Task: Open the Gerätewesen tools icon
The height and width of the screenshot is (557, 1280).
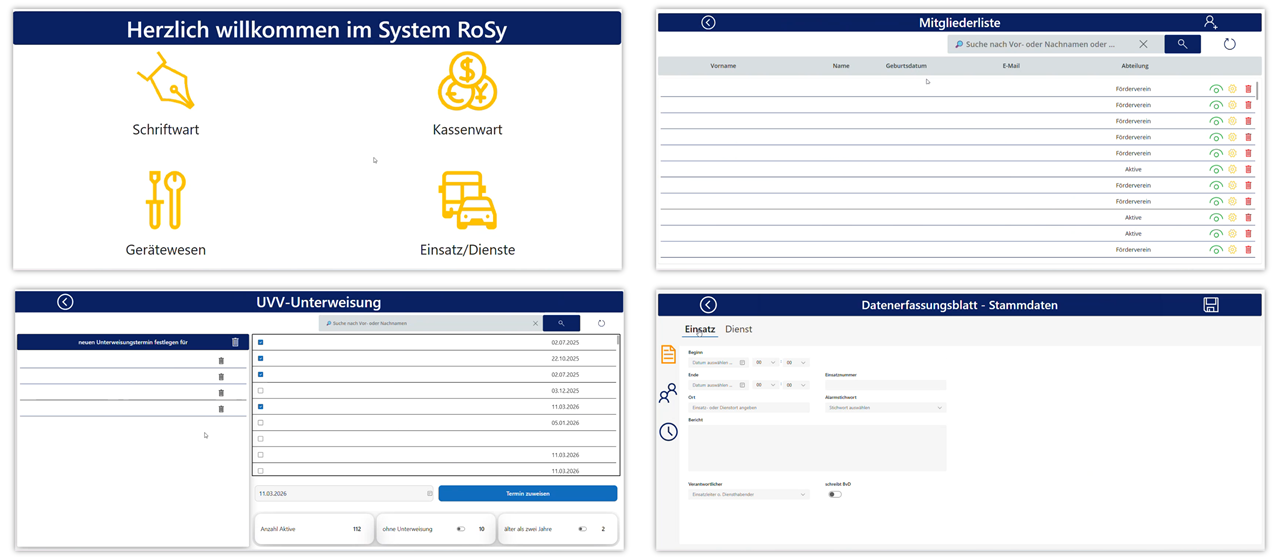Action: point(165,200)
